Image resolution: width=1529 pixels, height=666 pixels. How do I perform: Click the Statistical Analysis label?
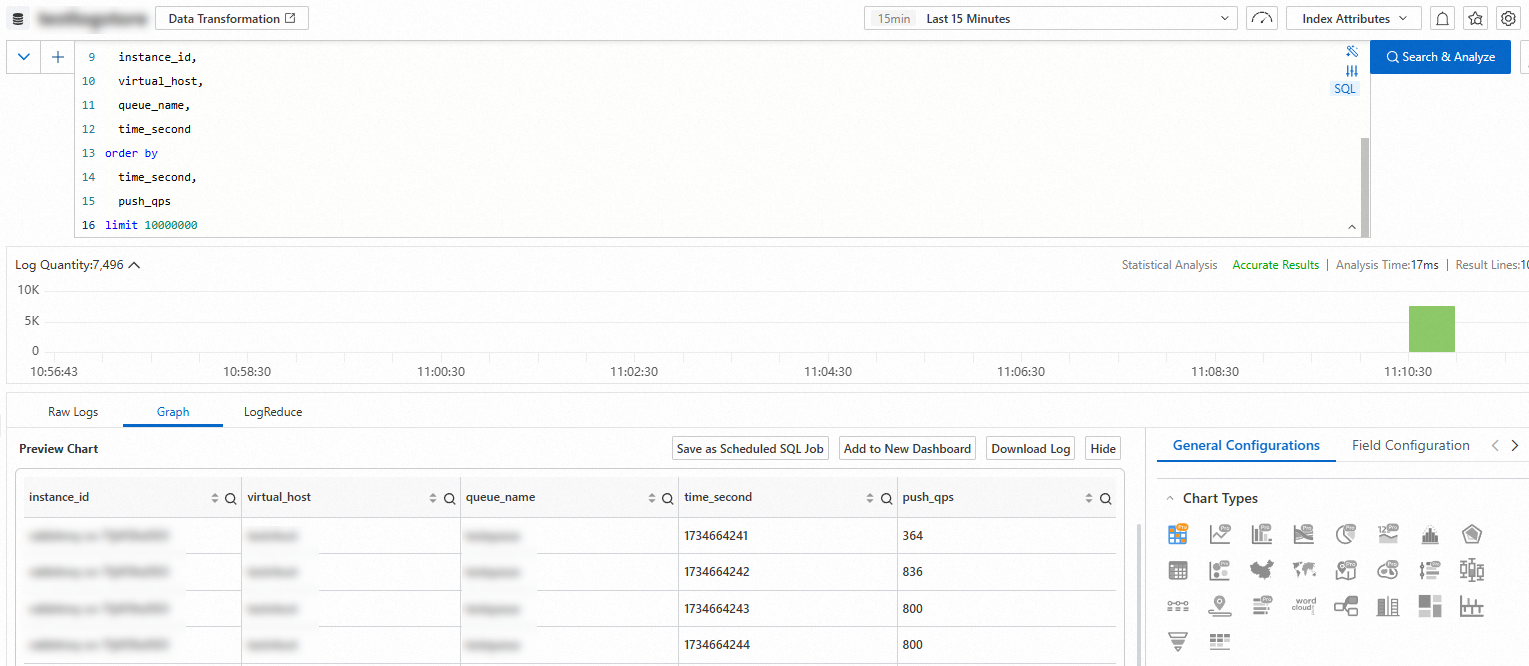[x=1169, y=265]
